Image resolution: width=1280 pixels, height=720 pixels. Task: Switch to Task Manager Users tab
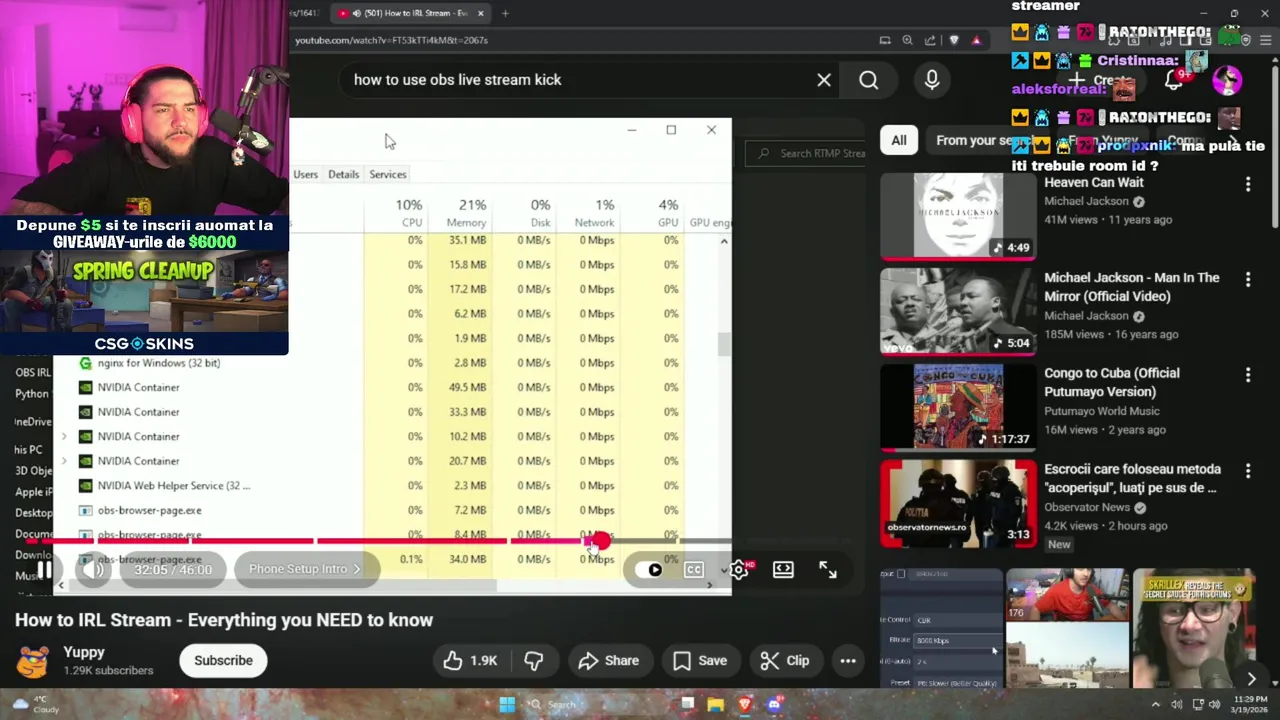click(x=305, y=174)
